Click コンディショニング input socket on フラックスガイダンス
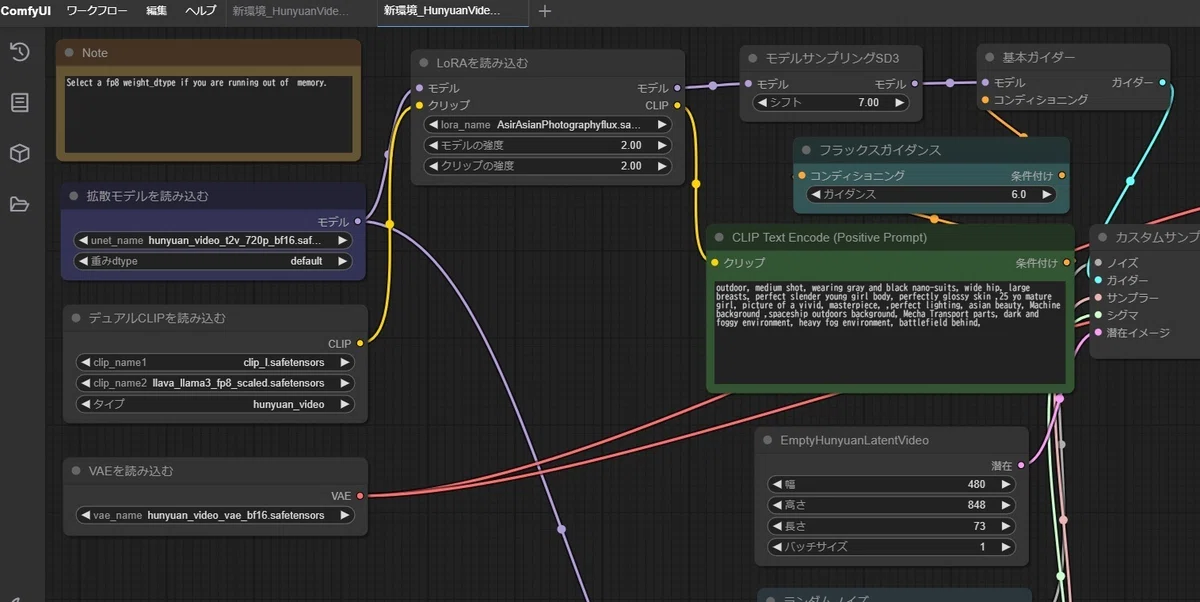This screenshot has width=1200, height=602. (x=802, y=176)
